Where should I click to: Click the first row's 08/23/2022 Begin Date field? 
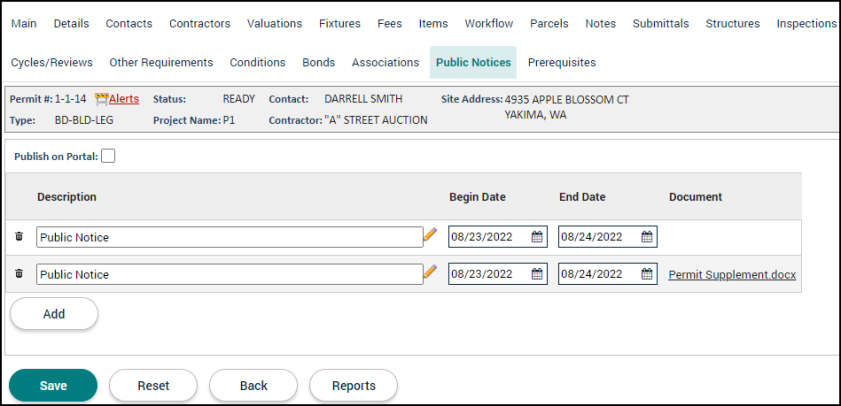498,237
